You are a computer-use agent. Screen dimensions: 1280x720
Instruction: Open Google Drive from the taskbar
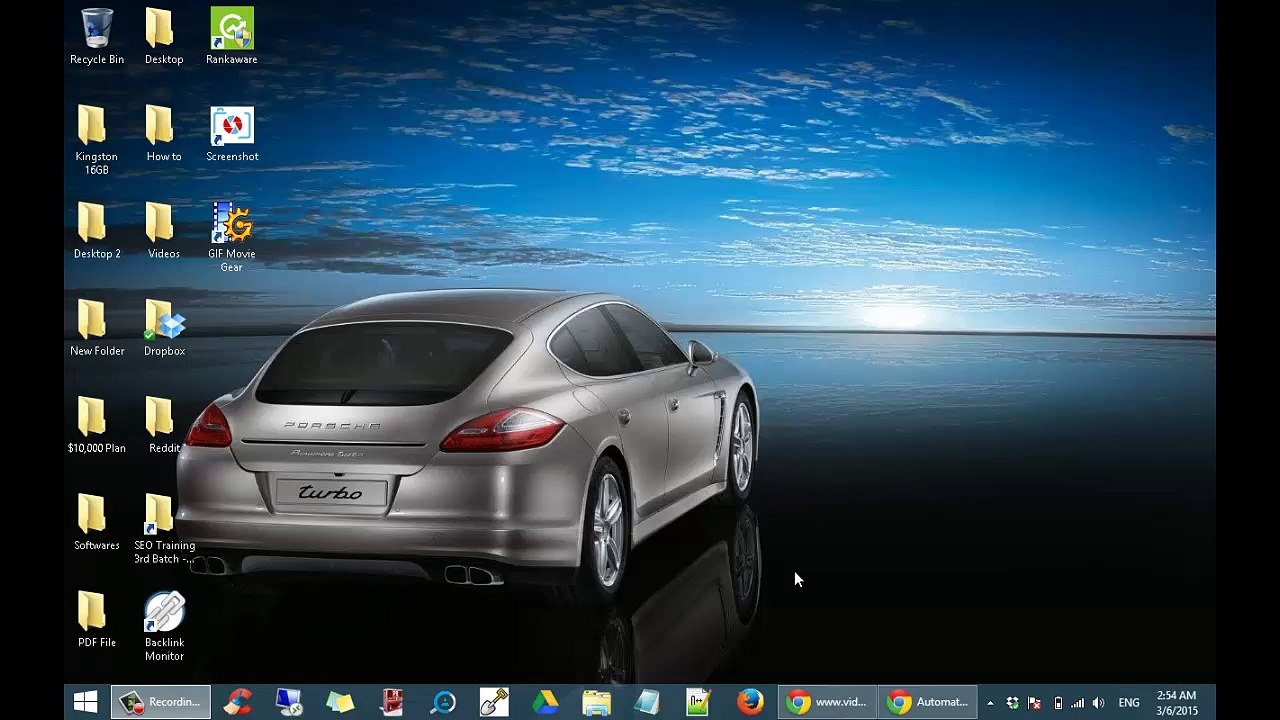(x=545, y=702)
